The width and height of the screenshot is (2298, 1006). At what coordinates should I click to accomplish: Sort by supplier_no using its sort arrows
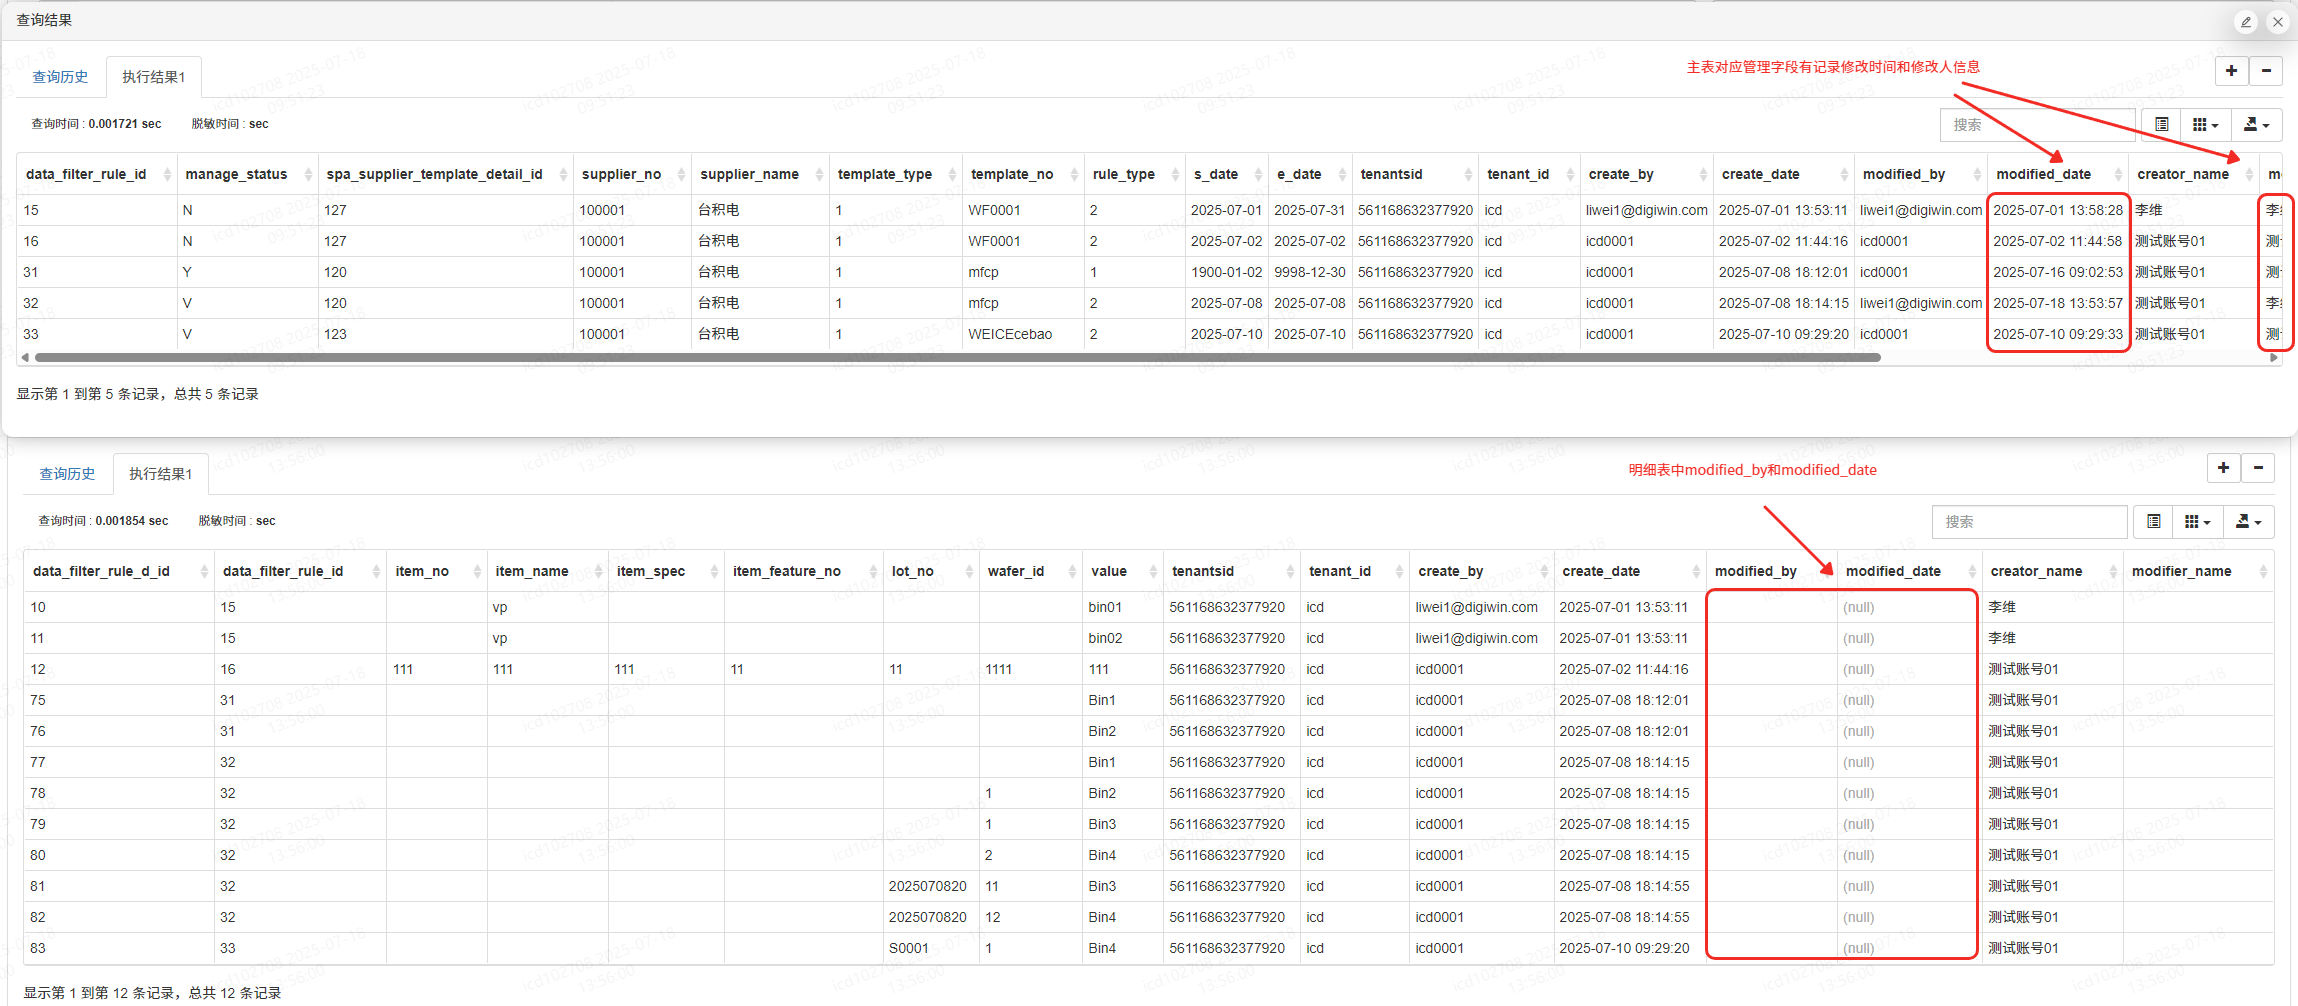[x=681, y=174]
